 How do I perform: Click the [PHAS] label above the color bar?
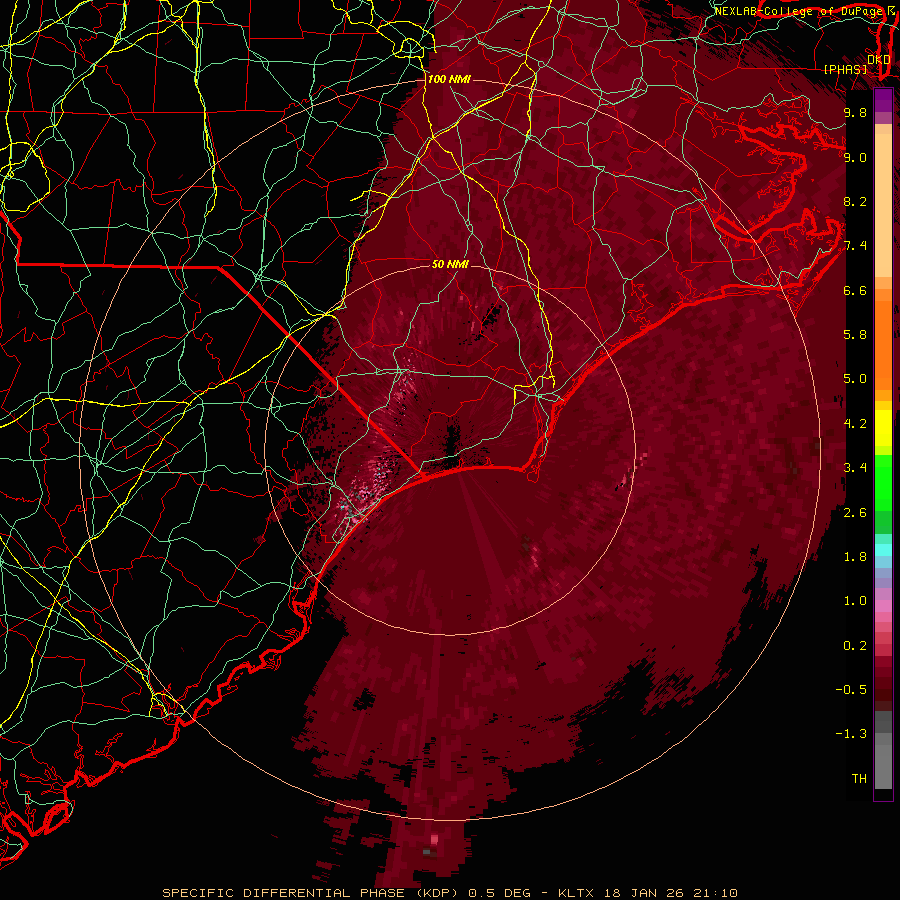[x=845, y=69]
